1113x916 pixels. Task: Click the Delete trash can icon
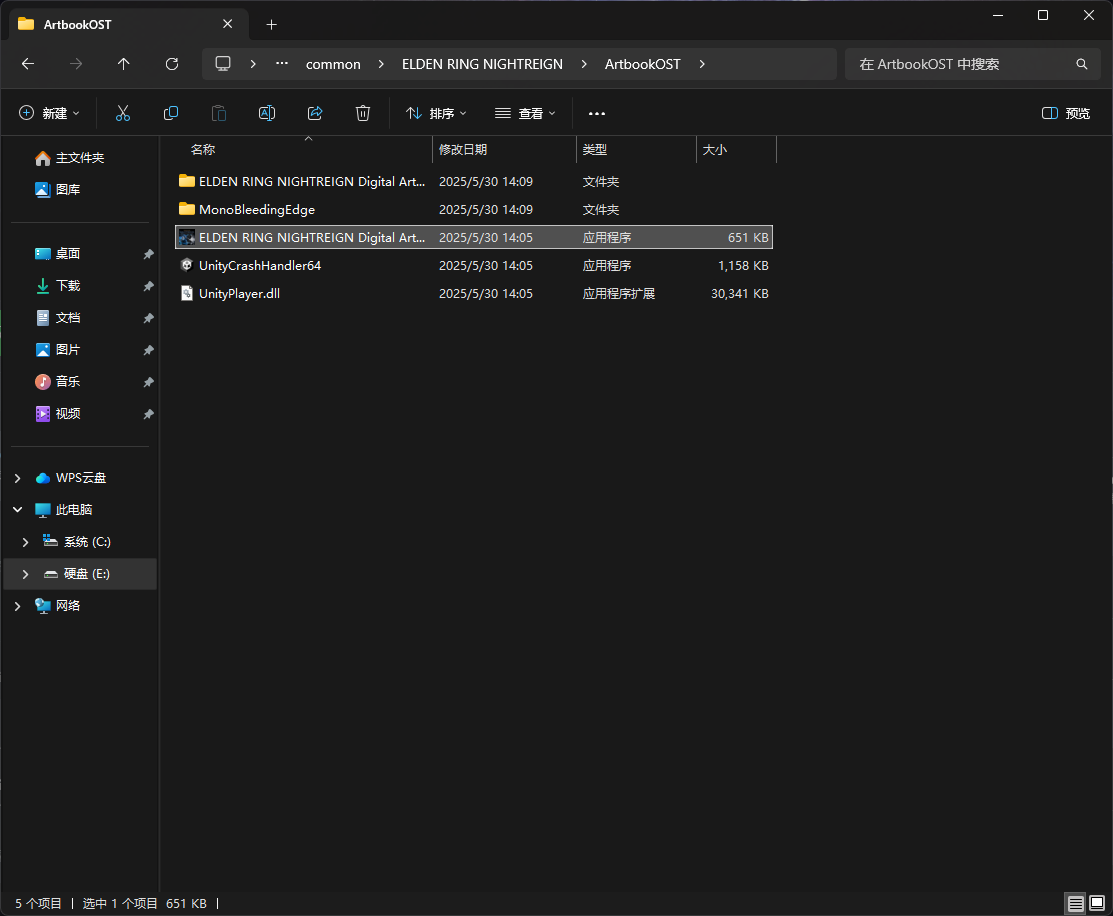(363, 113)
